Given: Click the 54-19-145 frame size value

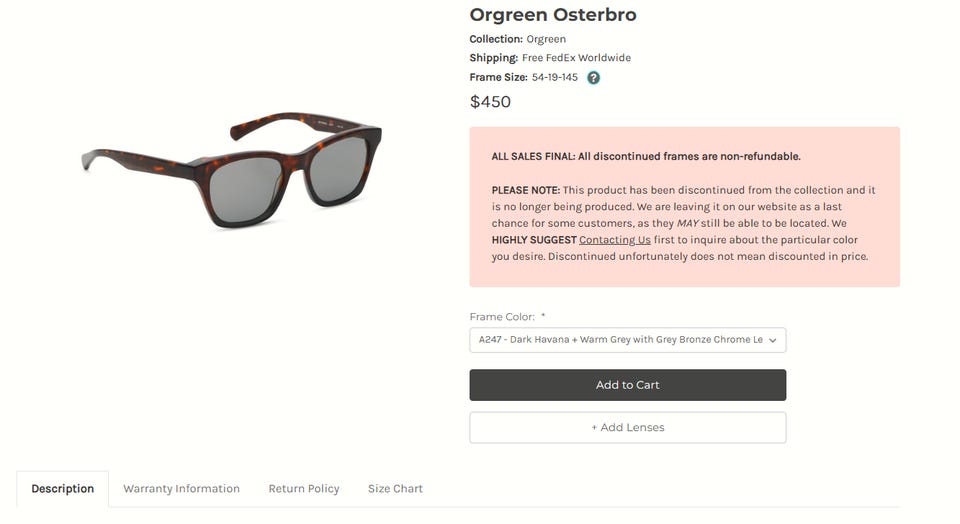Looking at the screenshot, I should 554,77.
